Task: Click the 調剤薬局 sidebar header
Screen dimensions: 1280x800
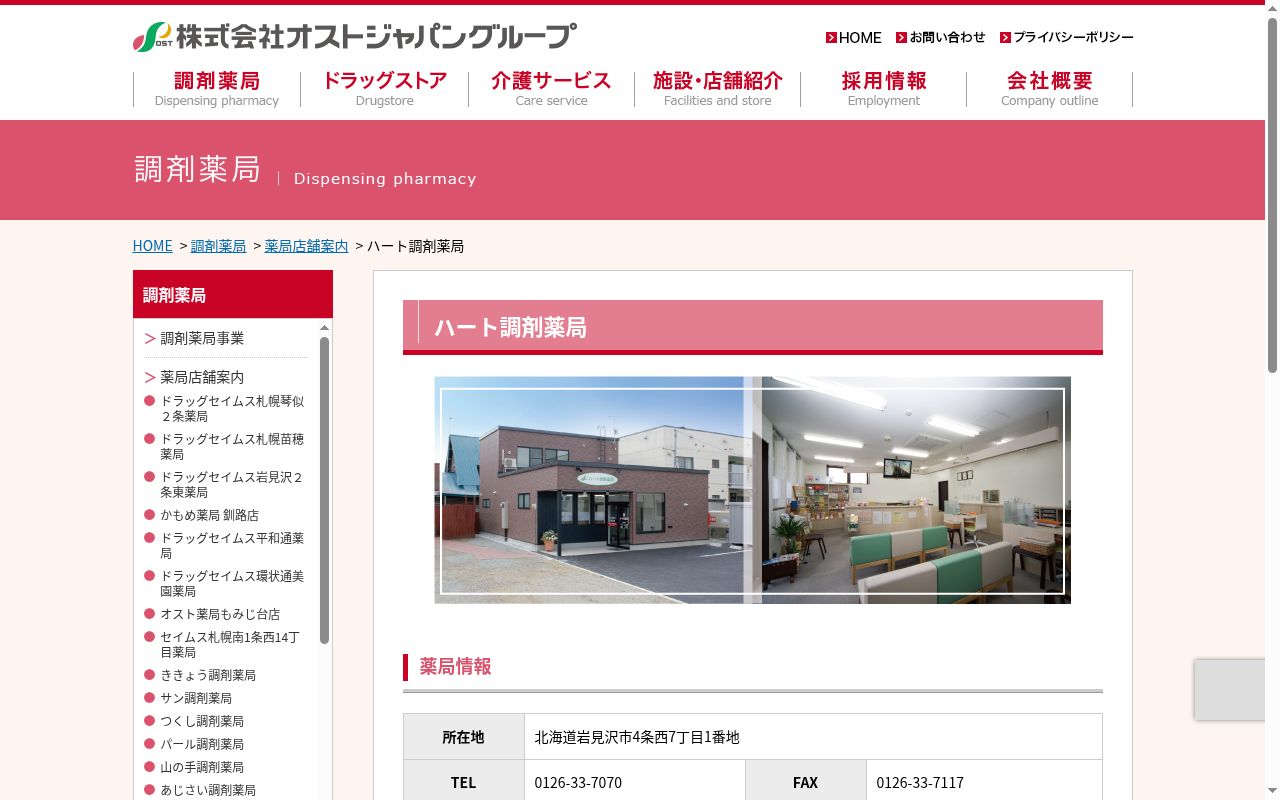Action: tap(233, 294)
